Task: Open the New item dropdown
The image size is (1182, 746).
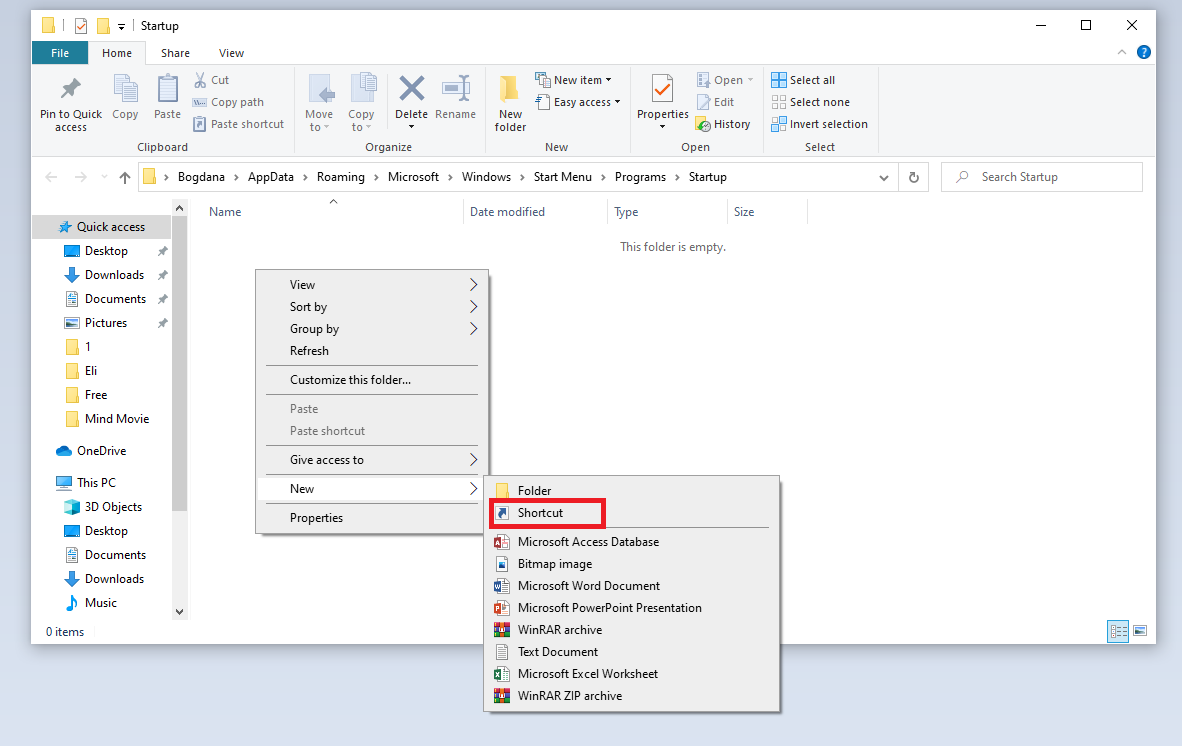Action: [575, 79]
